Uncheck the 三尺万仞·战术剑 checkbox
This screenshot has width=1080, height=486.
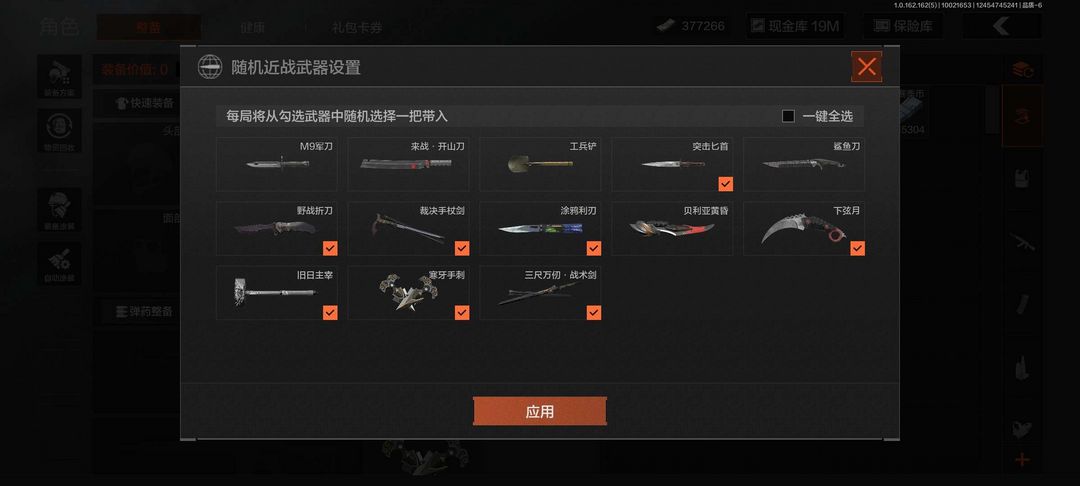tap(593, 313)
